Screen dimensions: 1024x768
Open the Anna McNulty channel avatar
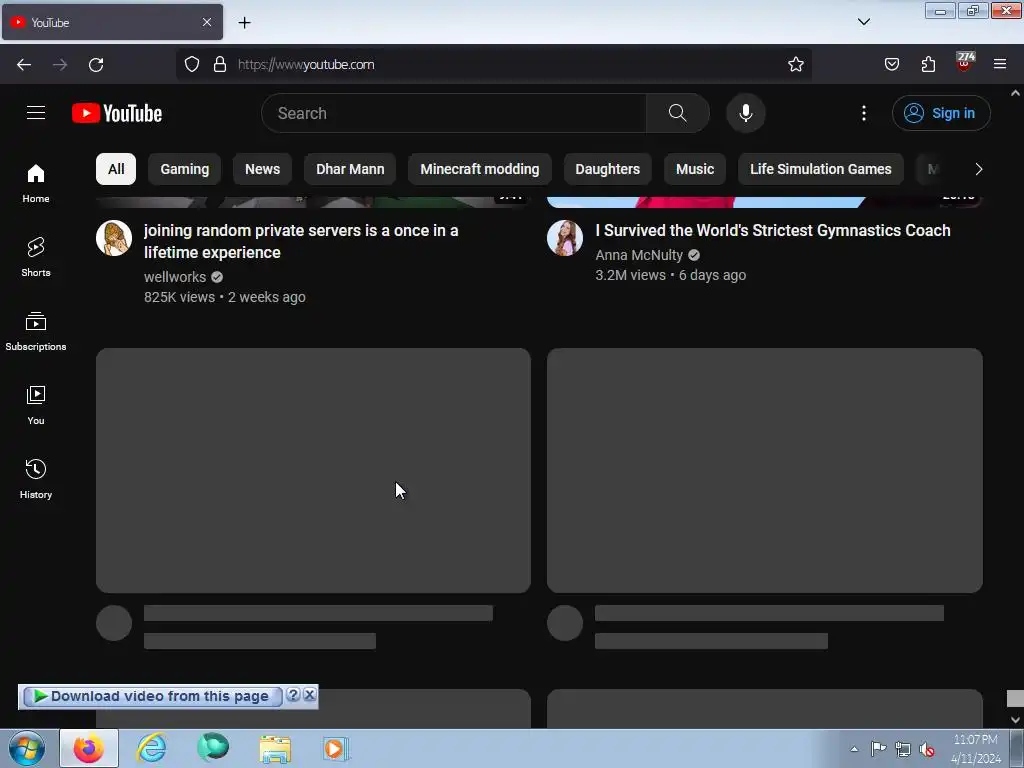(x=565, y=238)
